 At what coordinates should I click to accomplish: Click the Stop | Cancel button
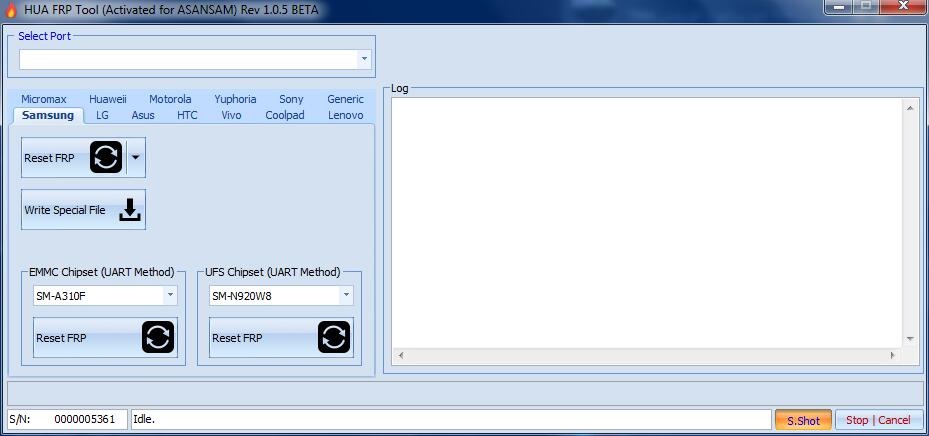[x=878, y=420]
